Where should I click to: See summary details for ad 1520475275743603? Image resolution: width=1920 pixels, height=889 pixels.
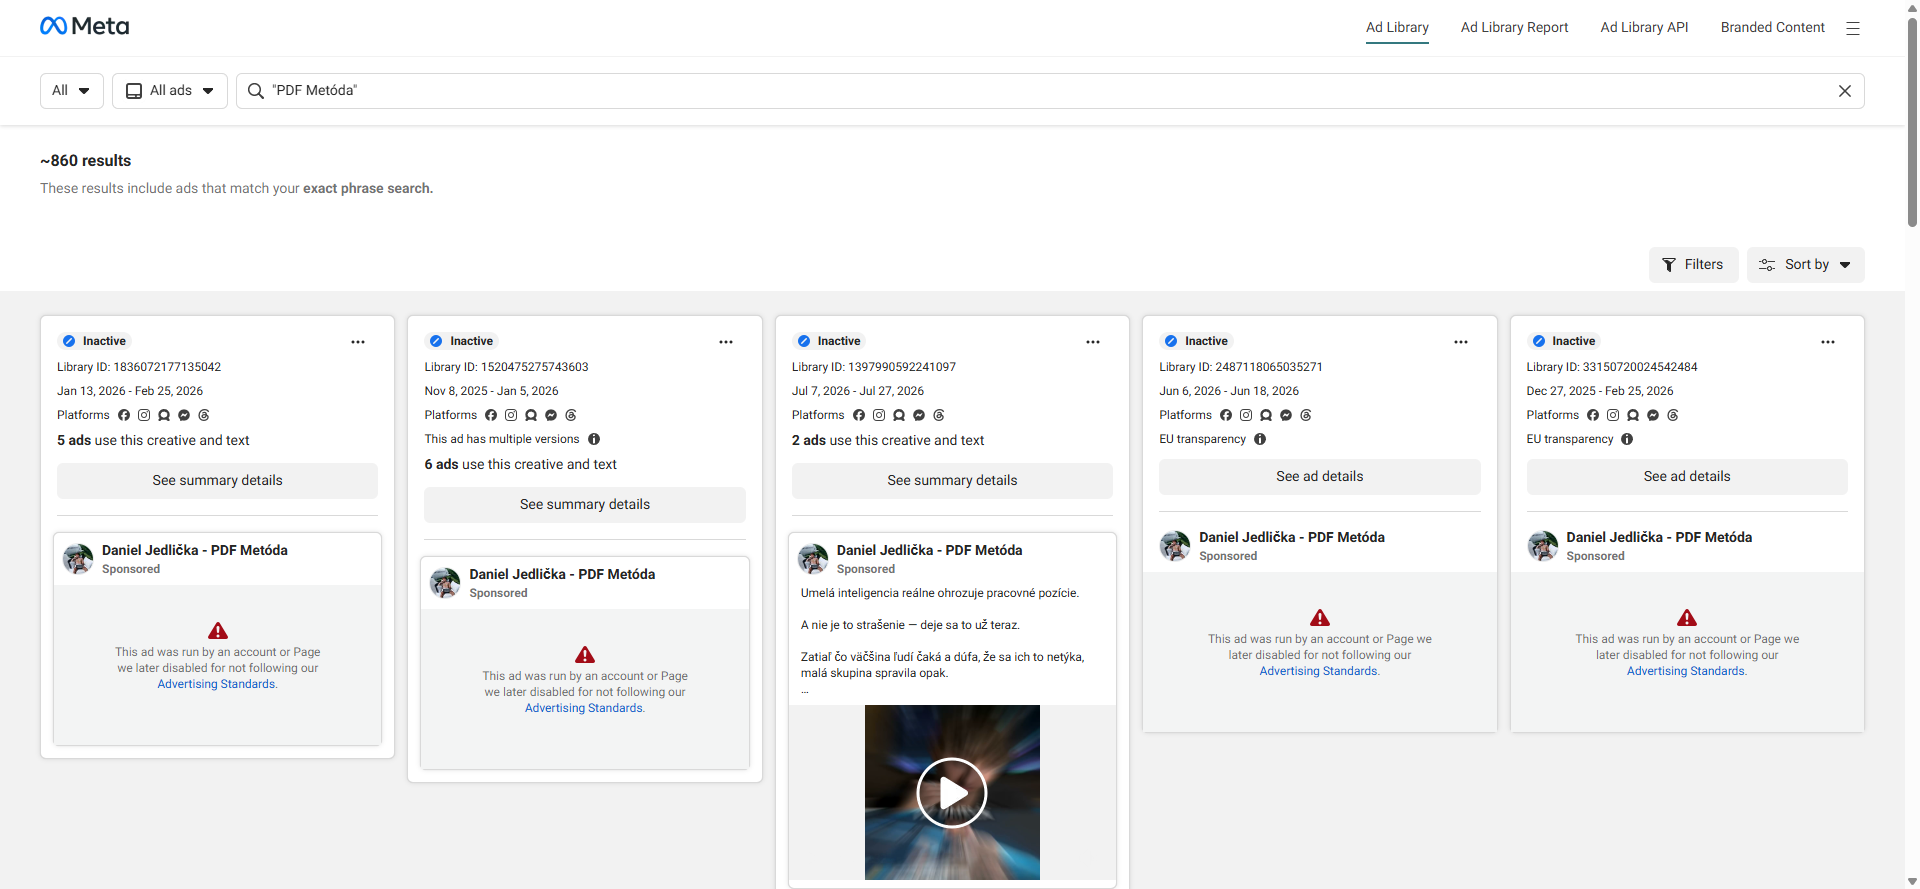(585, 505)
